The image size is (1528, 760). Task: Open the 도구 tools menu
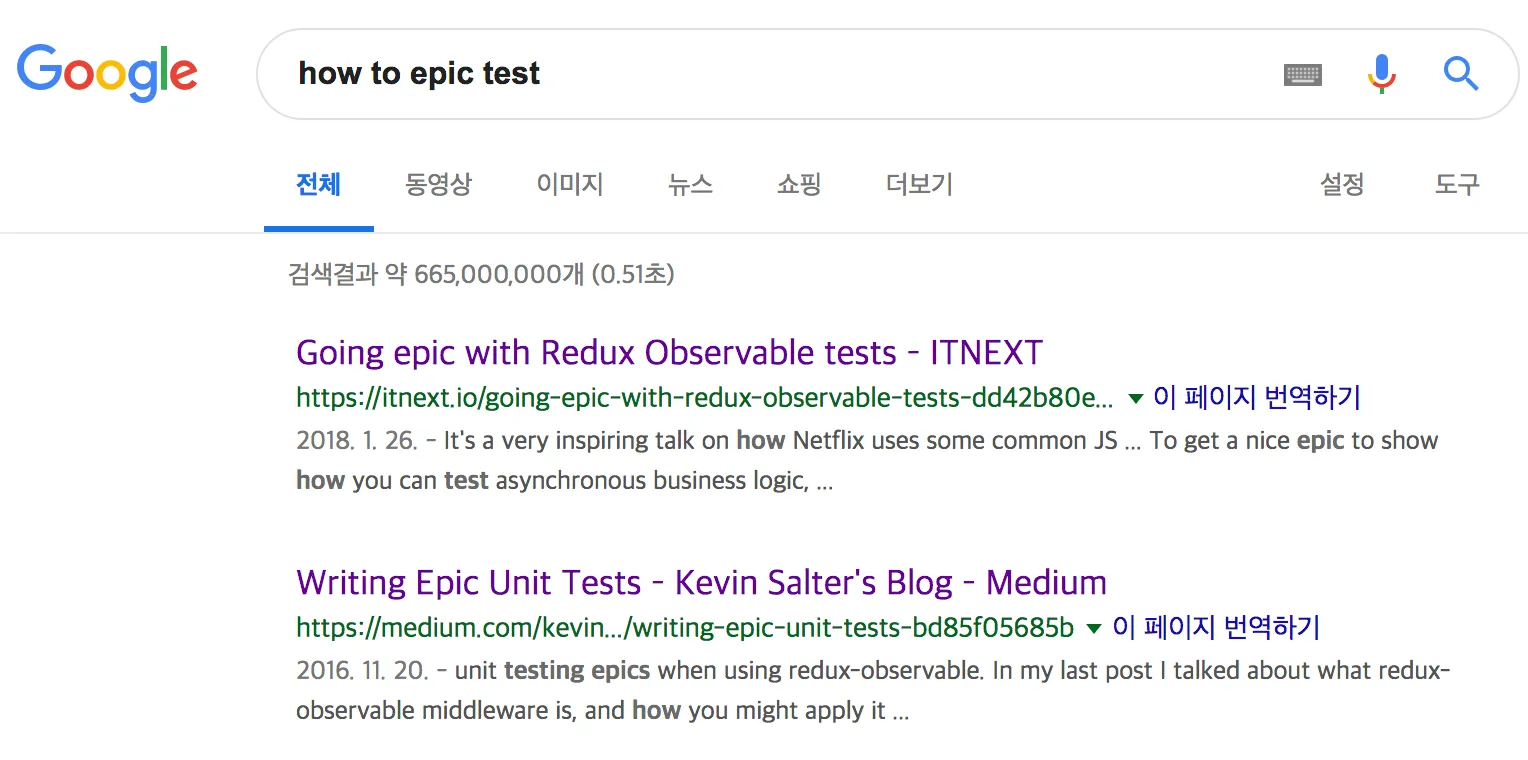[1457, 184]
